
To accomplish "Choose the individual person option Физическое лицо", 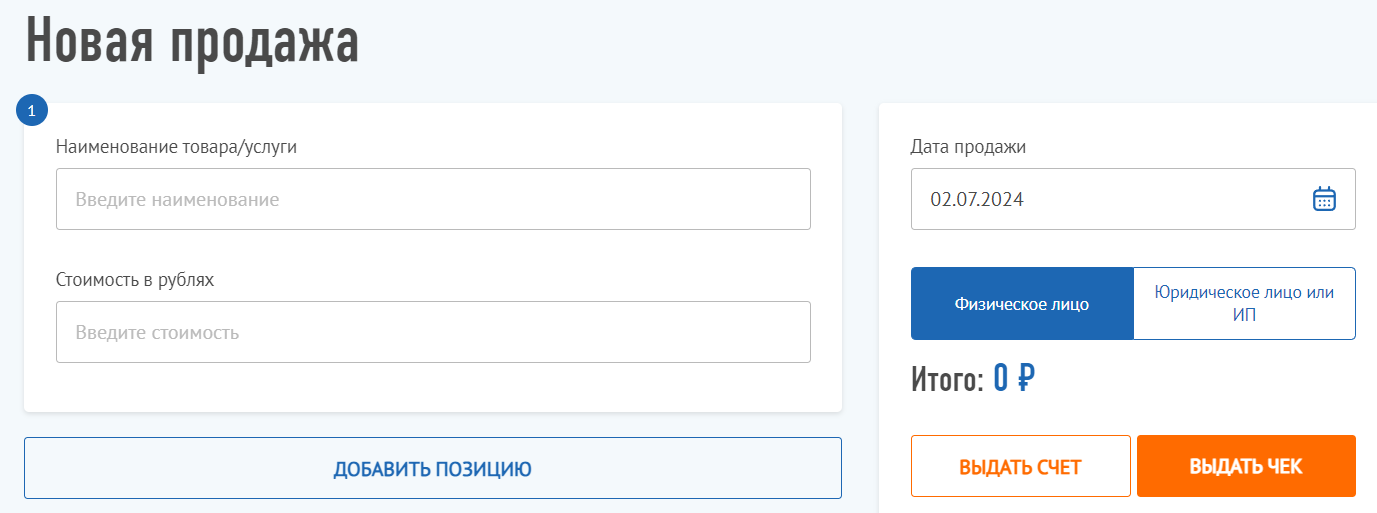I will pos(1021,304).
